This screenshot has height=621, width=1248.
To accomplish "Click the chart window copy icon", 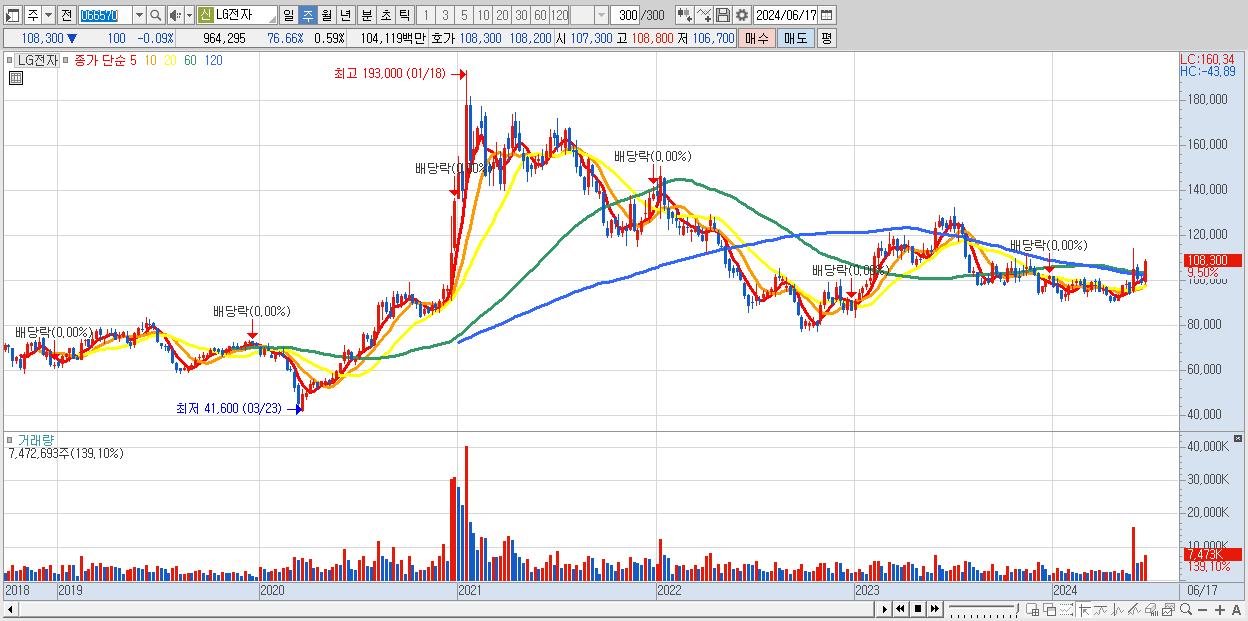I will pyautogui.click(x=1168, y=610).
